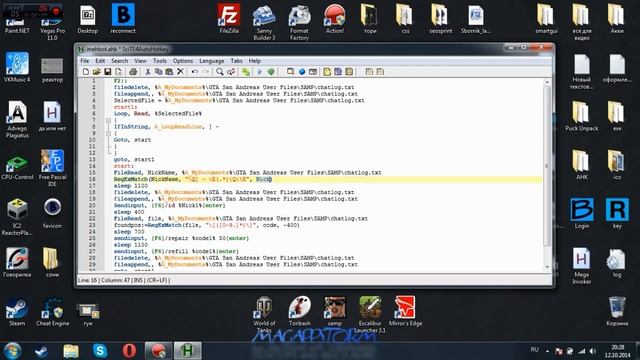Viewport: 640px width, 360px height.
Task: Open FileZilla desktop icon
Action: click(229, 18)
